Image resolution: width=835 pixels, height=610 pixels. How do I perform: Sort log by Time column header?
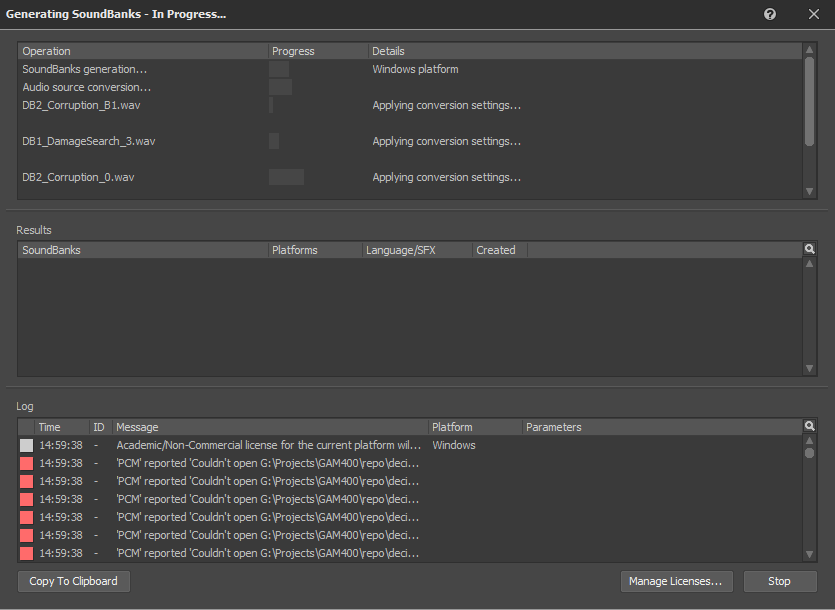tap(62, 427)
